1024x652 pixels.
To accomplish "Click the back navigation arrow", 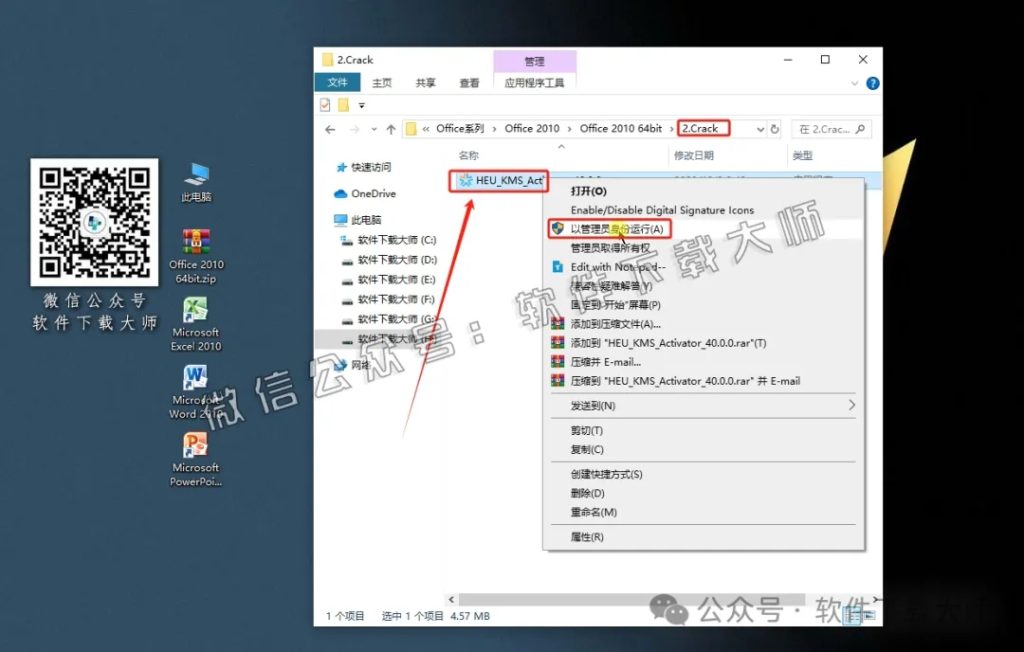I will point(328,128).
